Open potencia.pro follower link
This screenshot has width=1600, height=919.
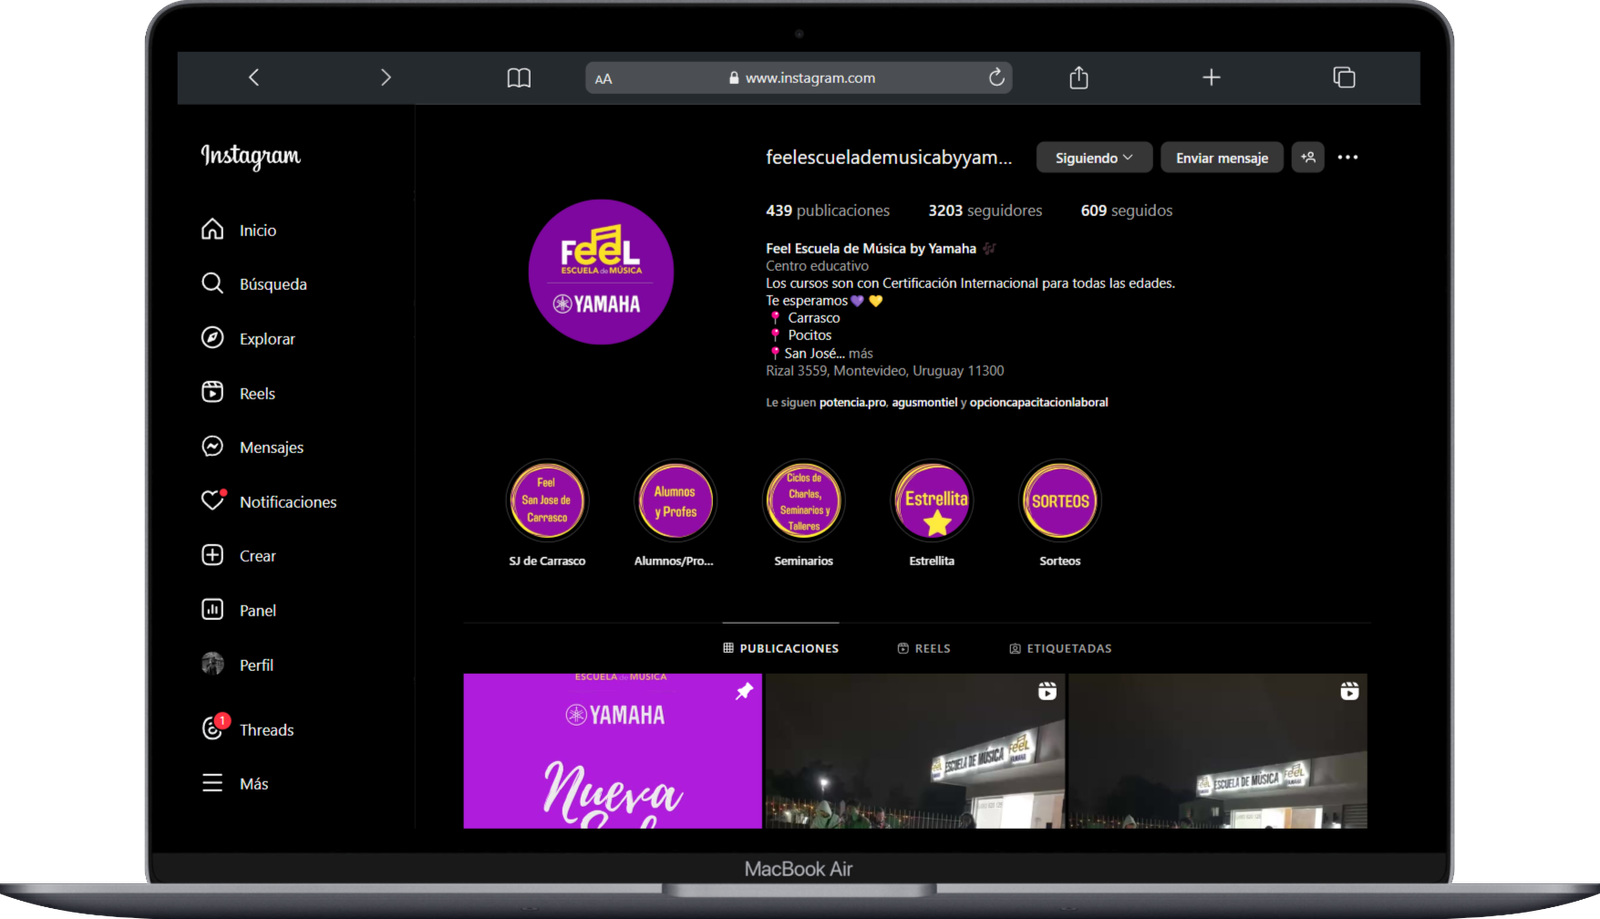point(853,402)
